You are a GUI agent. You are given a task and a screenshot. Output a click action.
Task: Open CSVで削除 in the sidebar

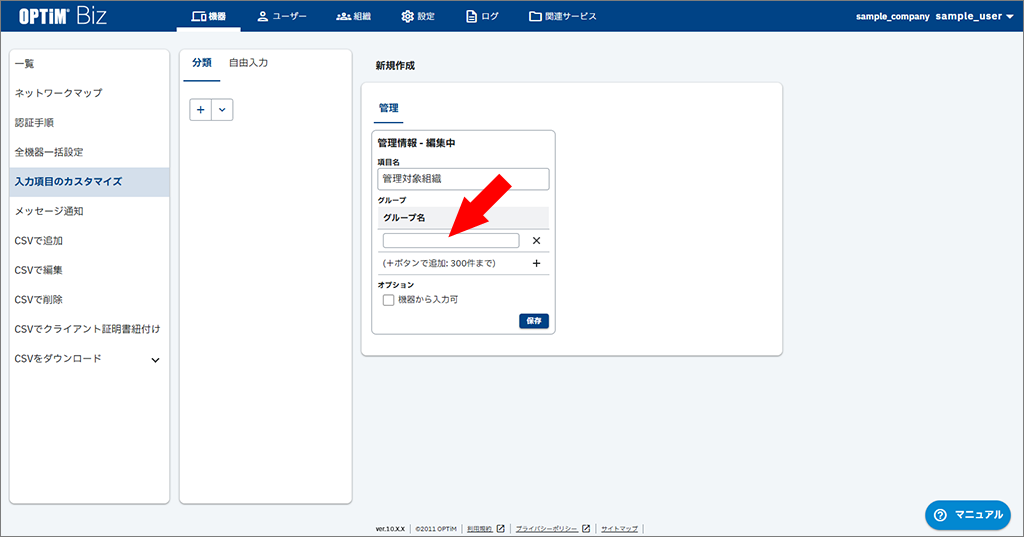89,299
